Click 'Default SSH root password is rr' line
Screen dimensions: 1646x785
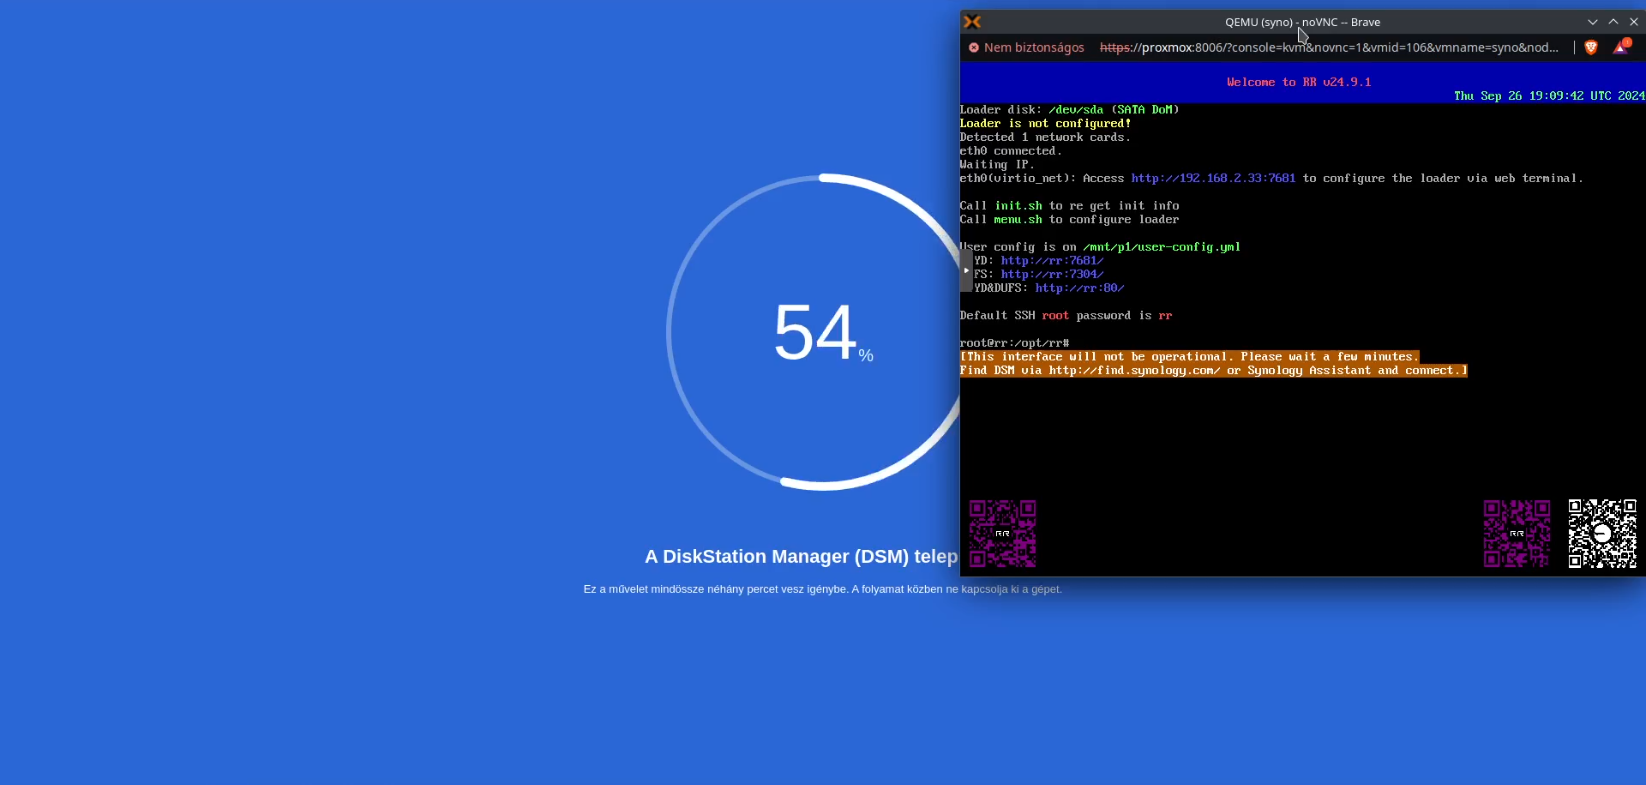tap(1066, 315)
